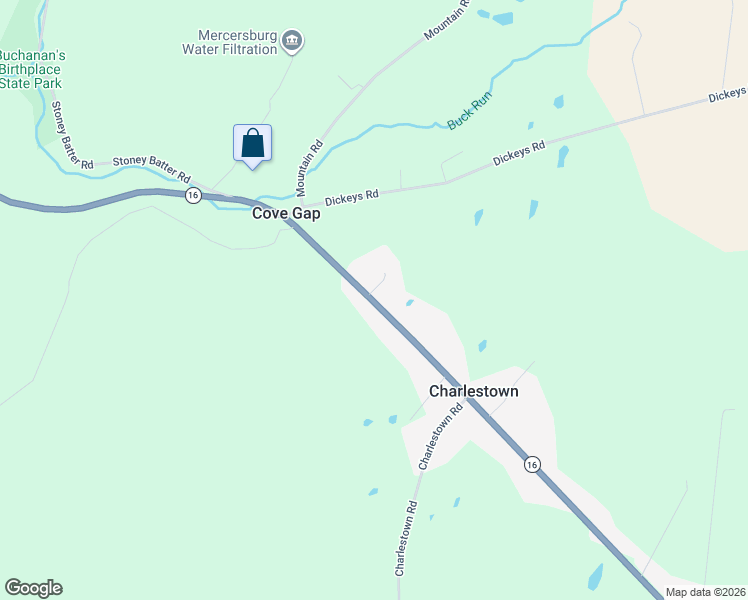Select the horizontal Stoney Batter Rd label

coord(152,168)
